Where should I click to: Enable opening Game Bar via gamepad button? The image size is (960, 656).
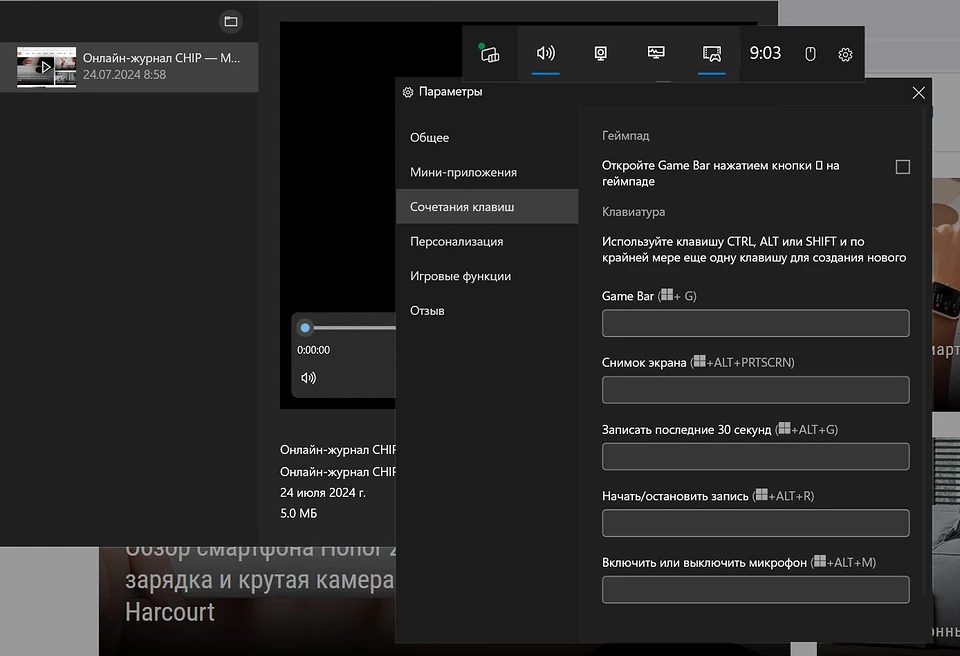coord(903,167)
